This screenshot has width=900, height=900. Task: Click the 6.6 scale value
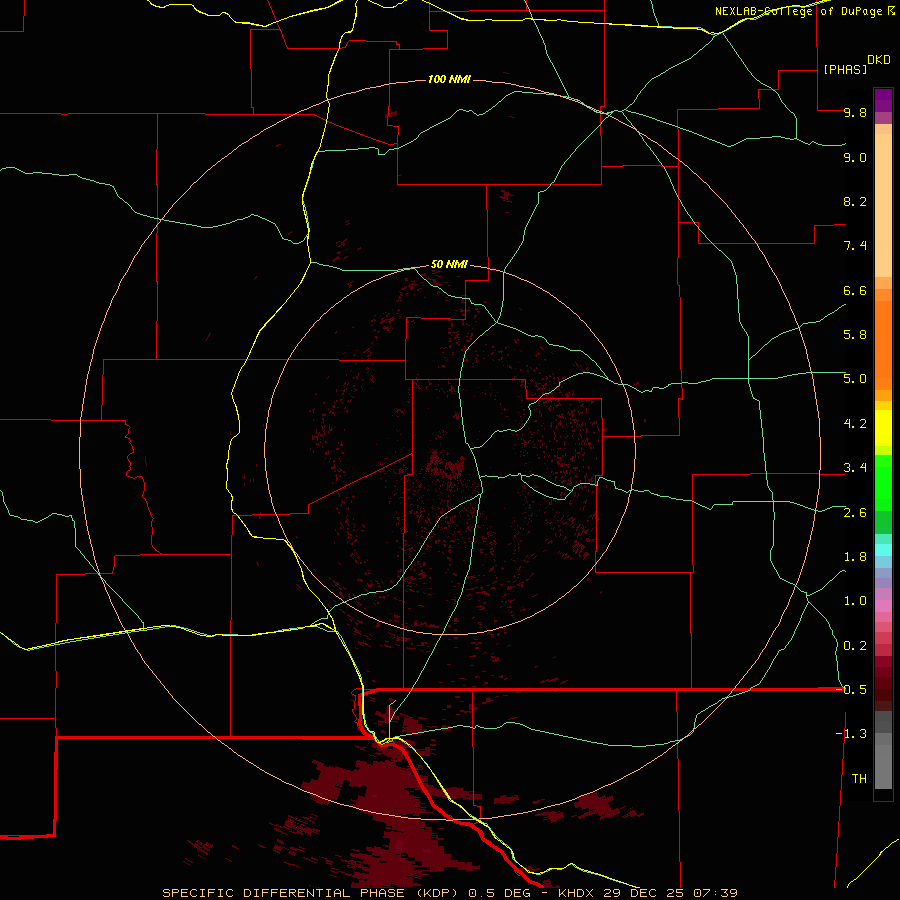pos(855,290)
